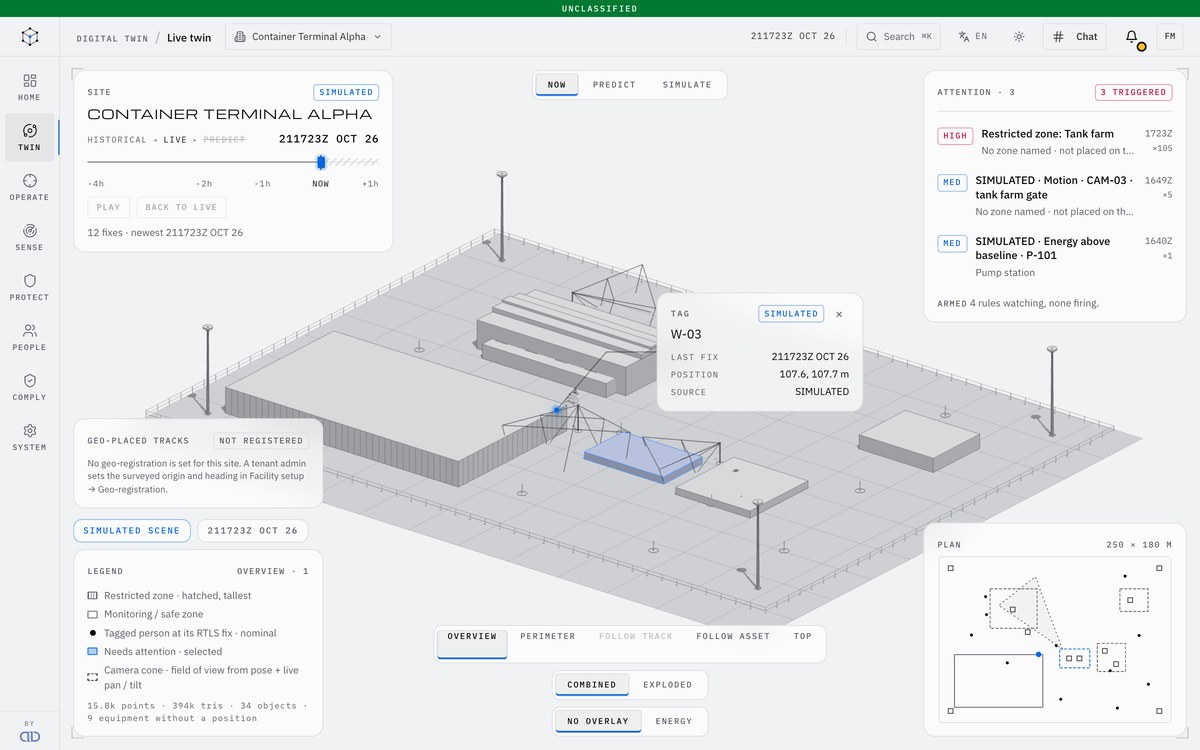
Task: Open the Energy above baseline P-101 alert
Action: [1055, 256]
